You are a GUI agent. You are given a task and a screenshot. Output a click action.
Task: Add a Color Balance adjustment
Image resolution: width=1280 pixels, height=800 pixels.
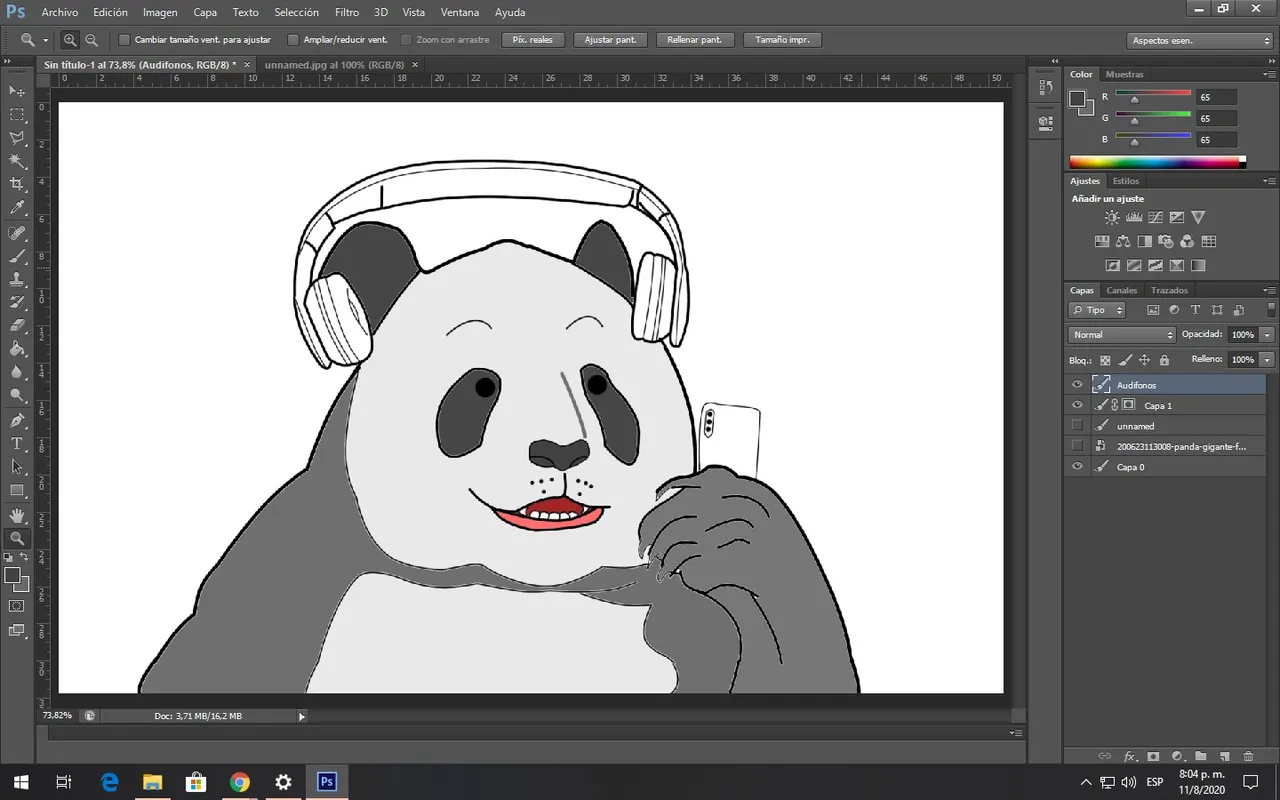pos(1123,241)
